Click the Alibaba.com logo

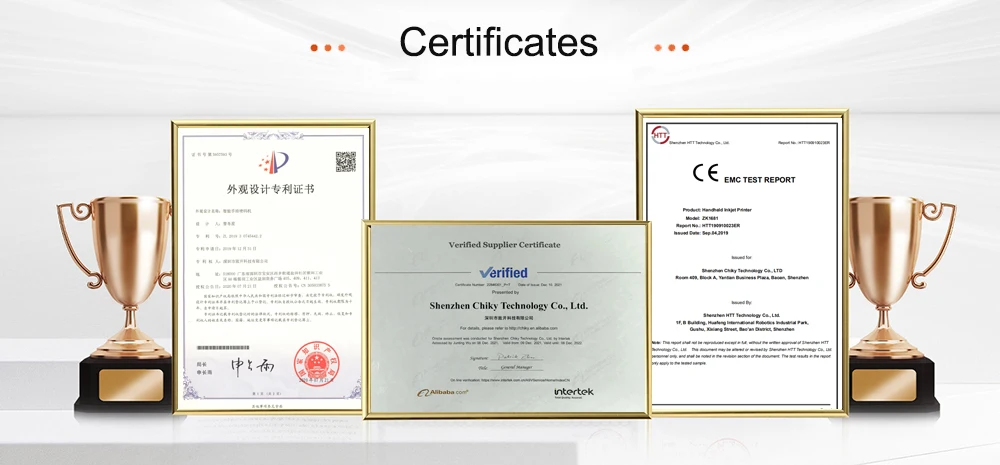click(x=443, y=392)
